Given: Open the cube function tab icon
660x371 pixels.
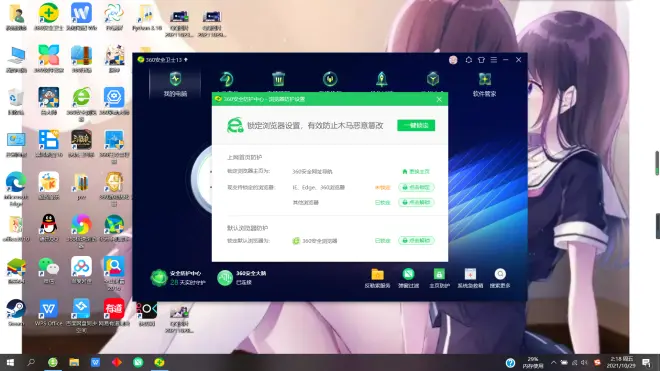Looking at the screenshot, I should point(433,79).
